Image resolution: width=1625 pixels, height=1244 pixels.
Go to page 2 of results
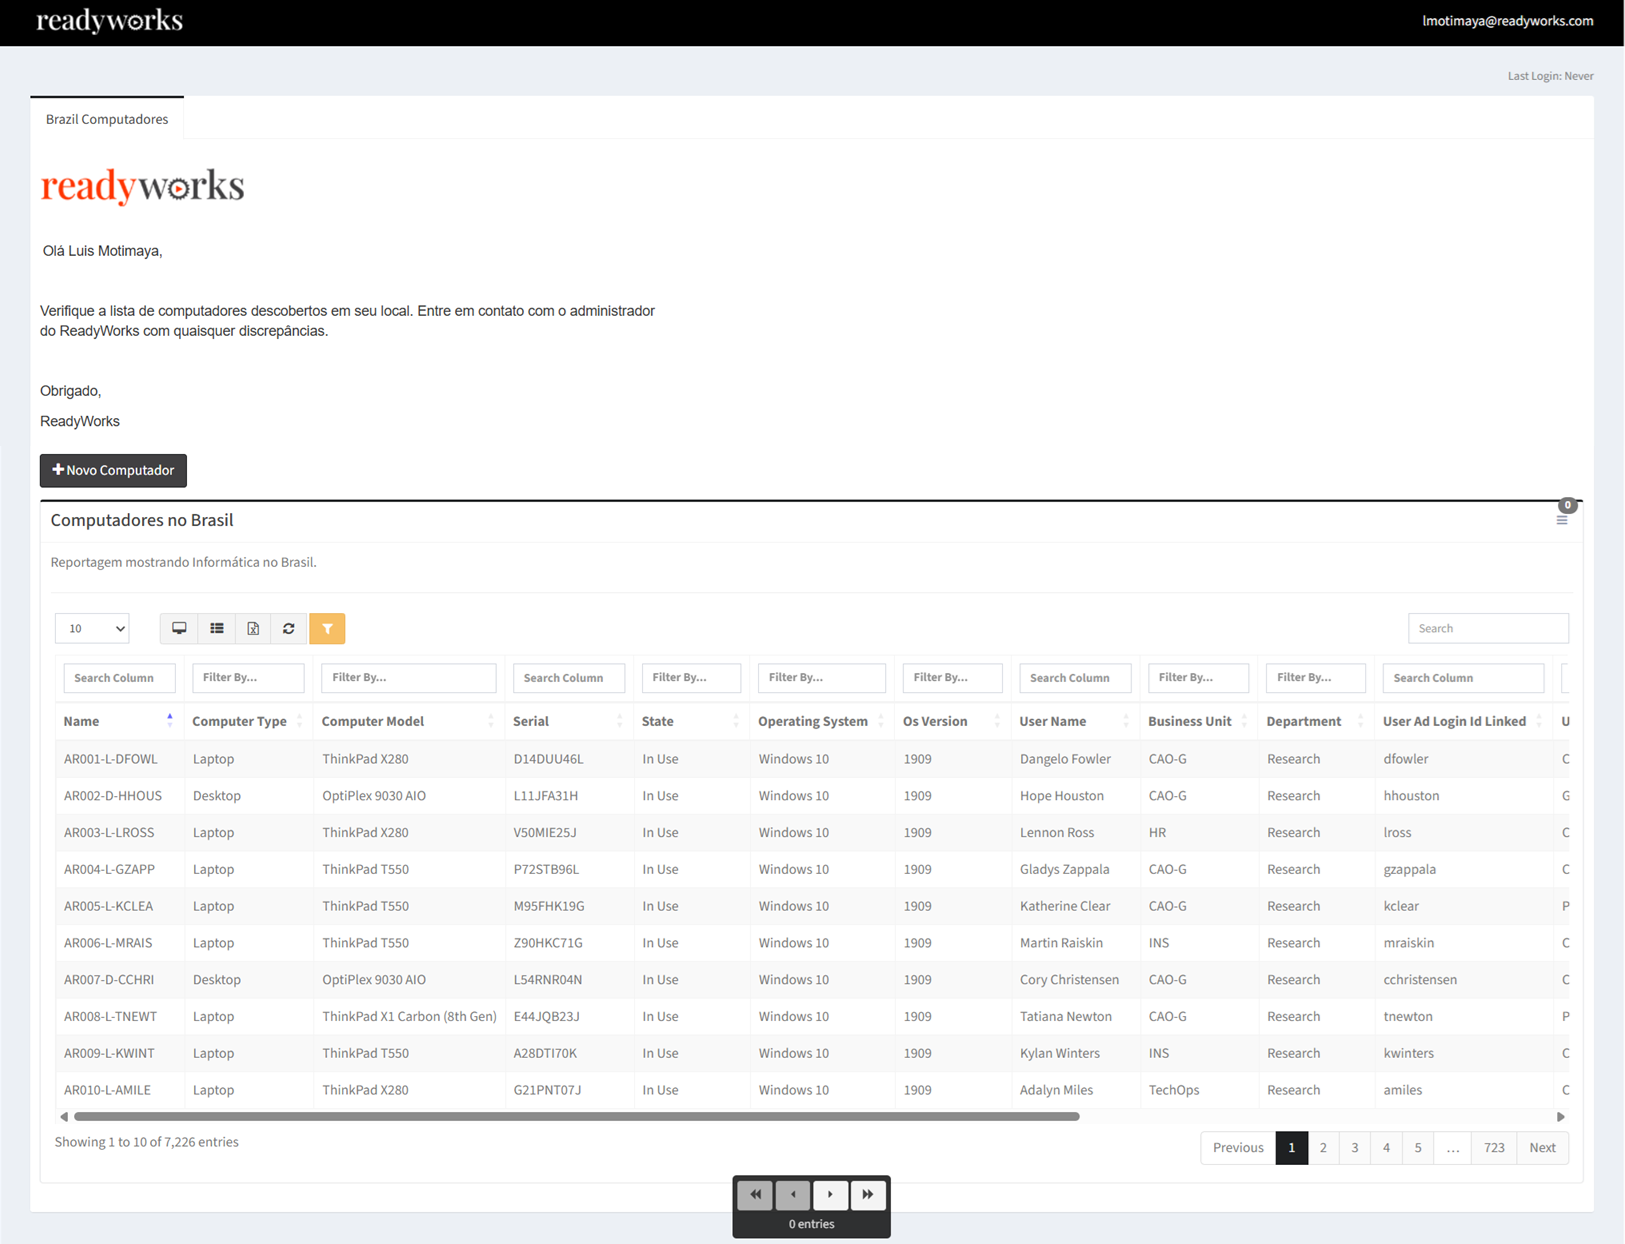(1323, 1147)
